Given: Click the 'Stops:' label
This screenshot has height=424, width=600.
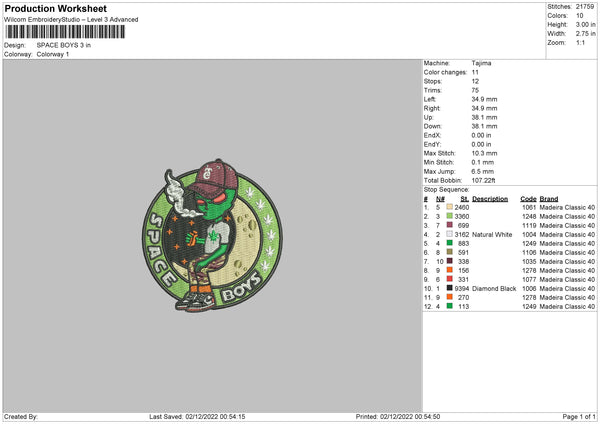Looking at the screenshot, I should pyautogui.click(x=433, y=81).
